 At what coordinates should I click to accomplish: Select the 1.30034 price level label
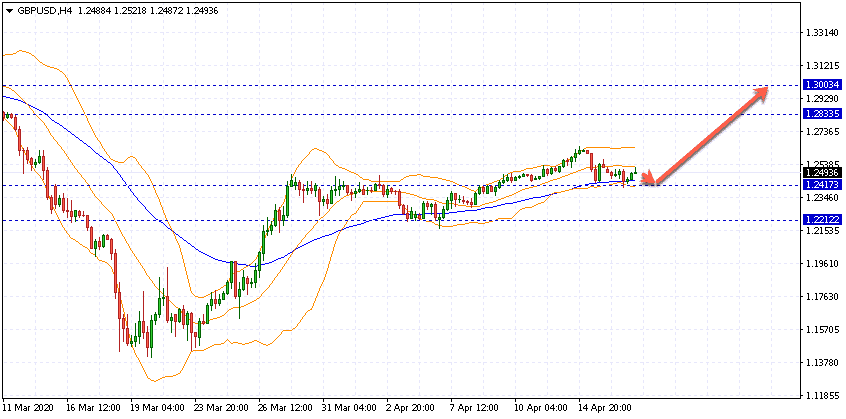tap(823, 85)
